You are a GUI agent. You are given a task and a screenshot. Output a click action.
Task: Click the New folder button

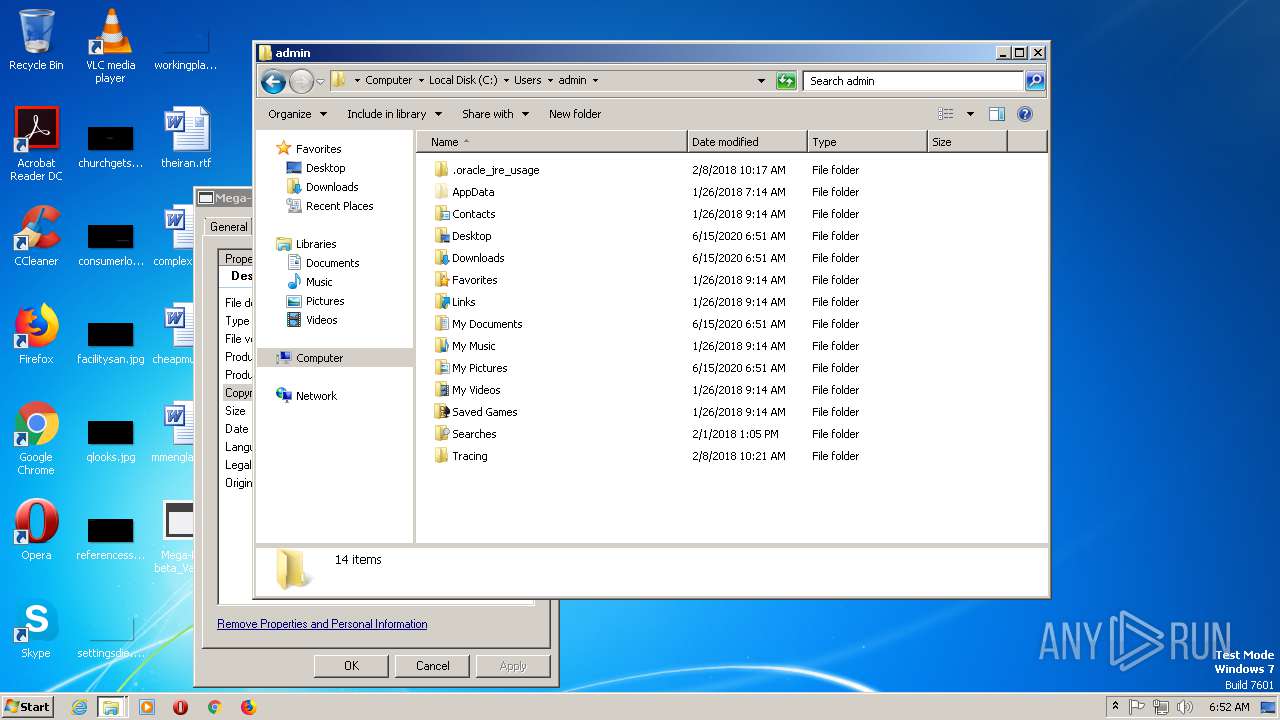pyautogui.click(x=575, y=114)
